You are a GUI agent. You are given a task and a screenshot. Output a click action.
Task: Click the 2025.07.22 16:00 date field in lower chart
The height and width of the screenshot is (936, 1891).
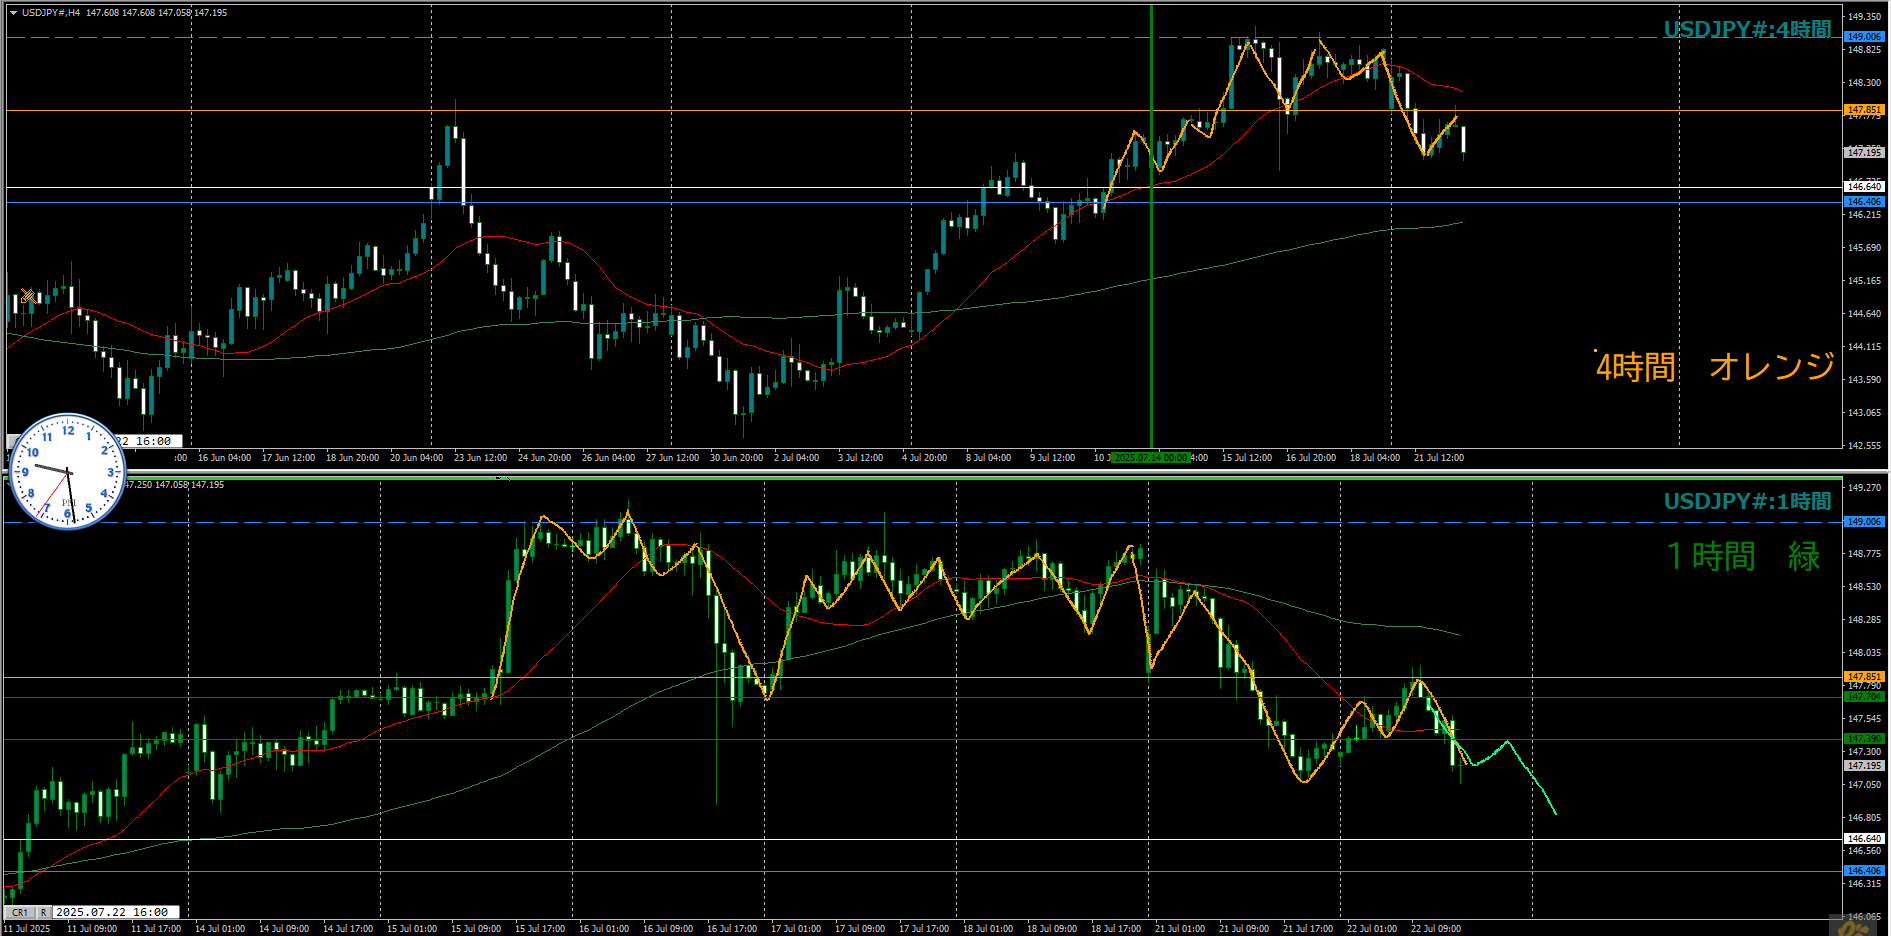click(112, 912)
